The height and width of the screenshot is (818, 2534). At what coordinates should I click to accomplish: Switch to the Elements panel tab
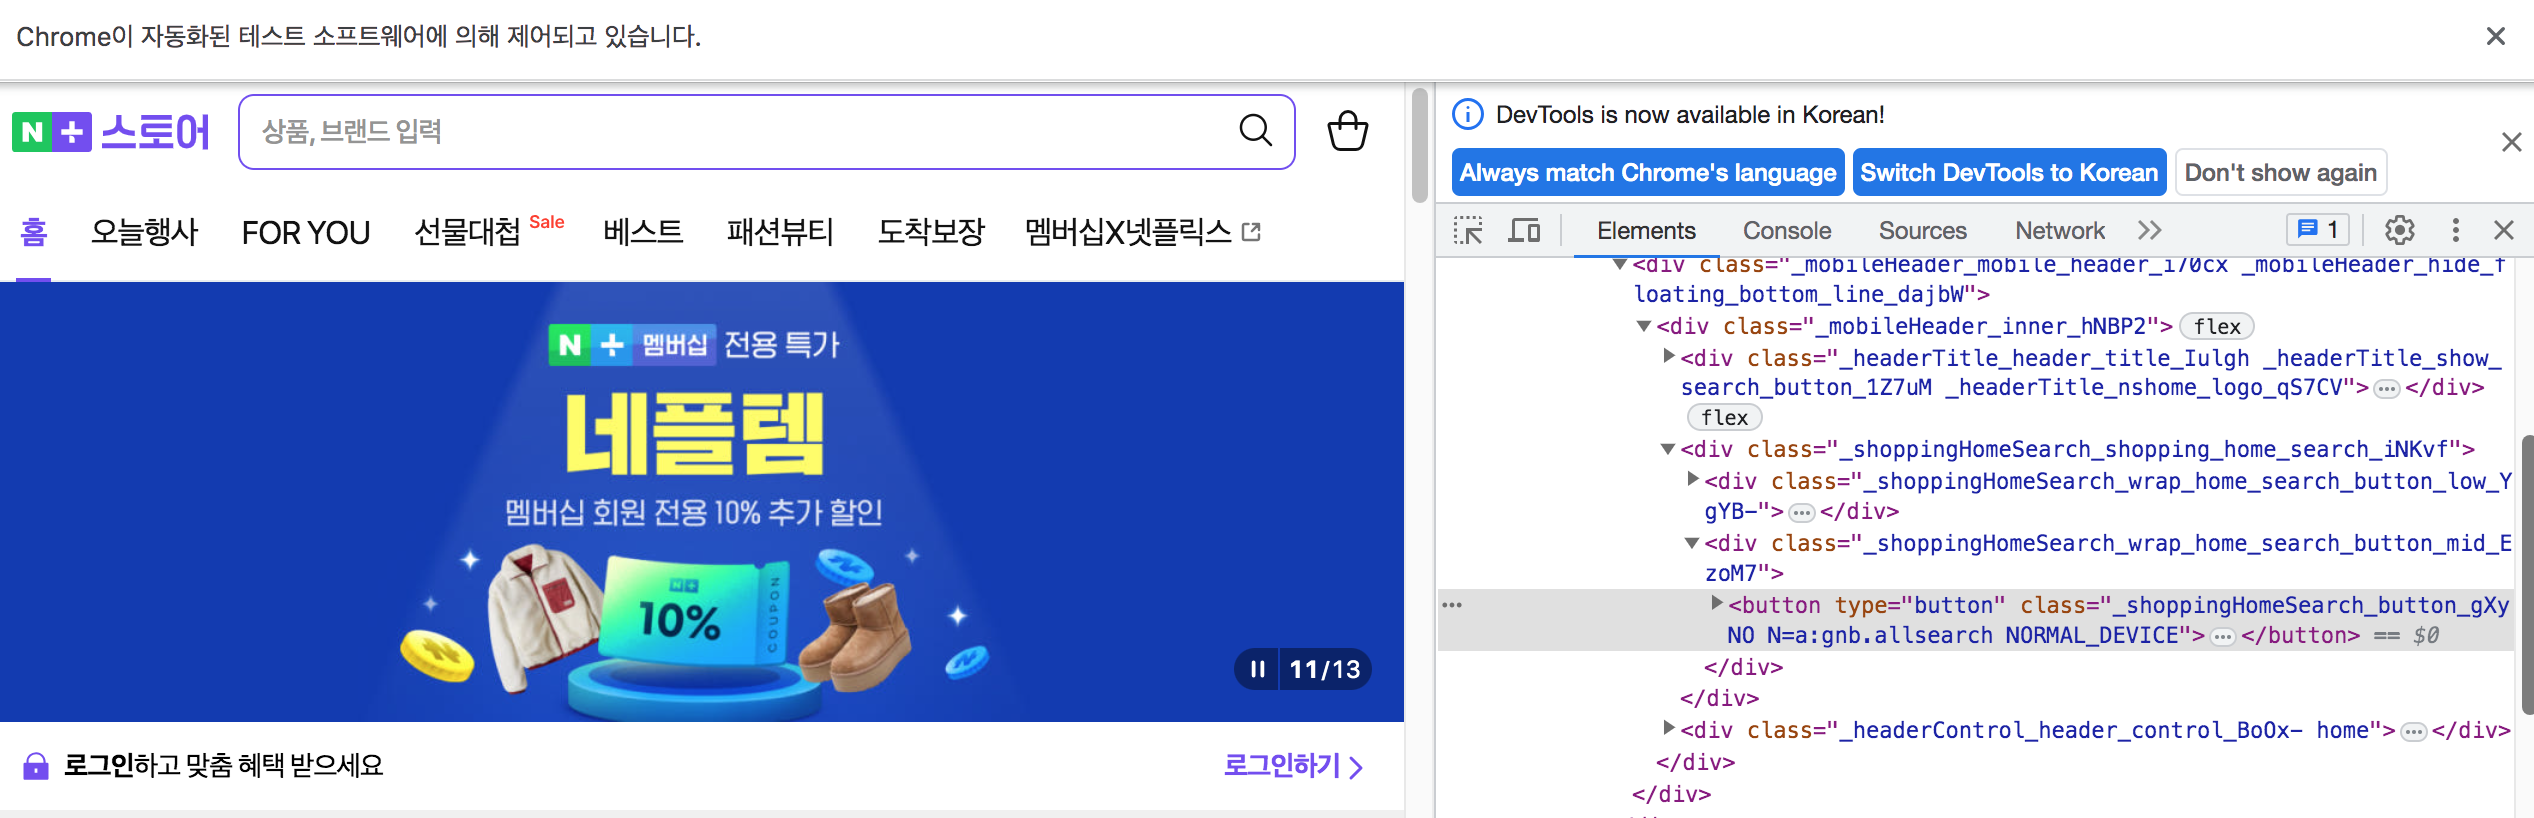point(1646,231)
